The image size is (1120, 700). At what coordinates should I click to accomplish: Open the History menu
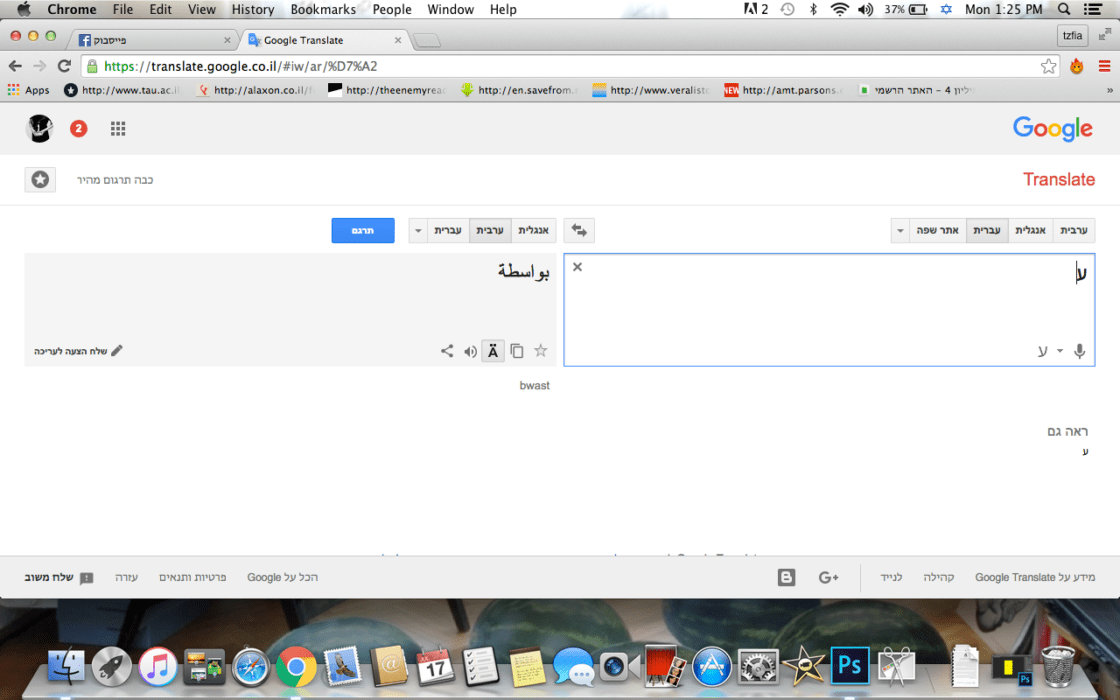253,9
